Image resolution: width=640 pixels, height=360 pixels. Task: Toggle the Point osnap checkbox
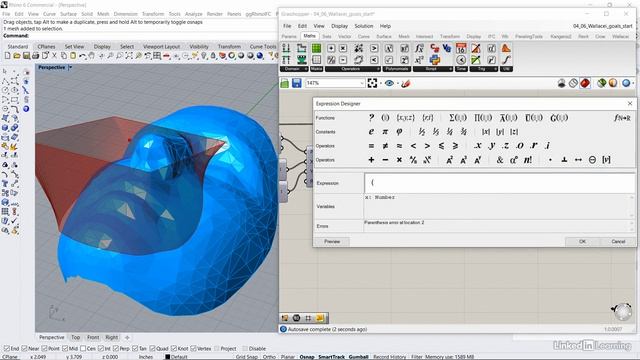[44, 349]
